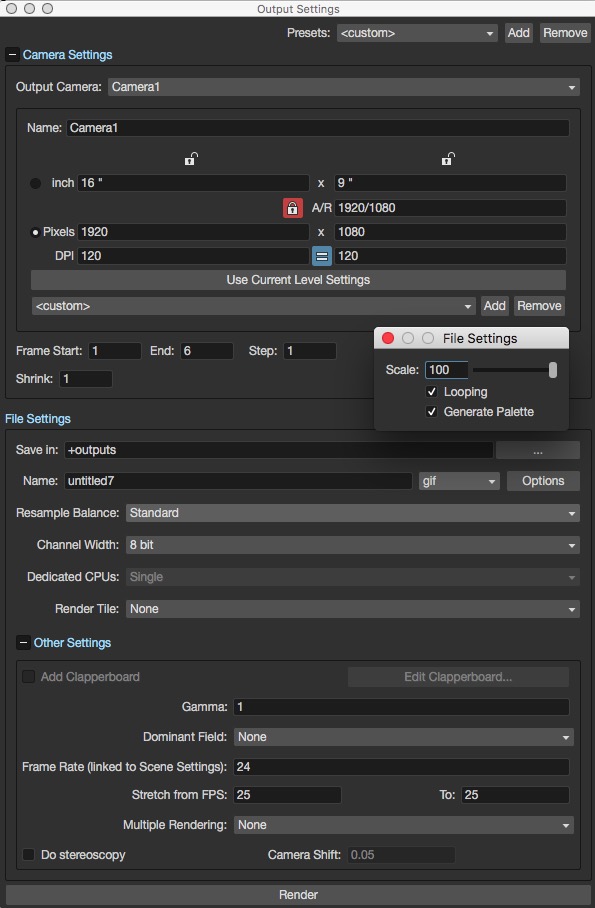
Task: Unlock the red aspect ratio lock
Action: 293,208
